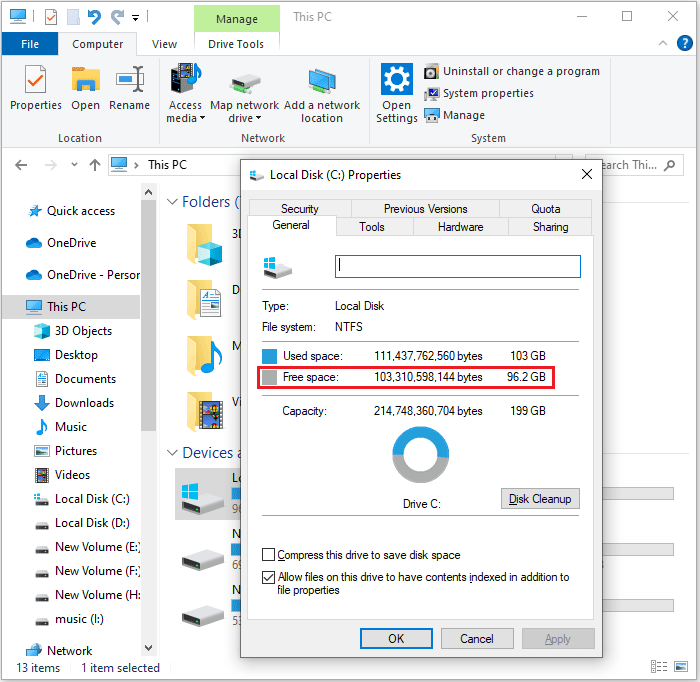This screenshot has height=682, width=700.
Task: Open Settings via the gear icon
Action: [396, 79]
